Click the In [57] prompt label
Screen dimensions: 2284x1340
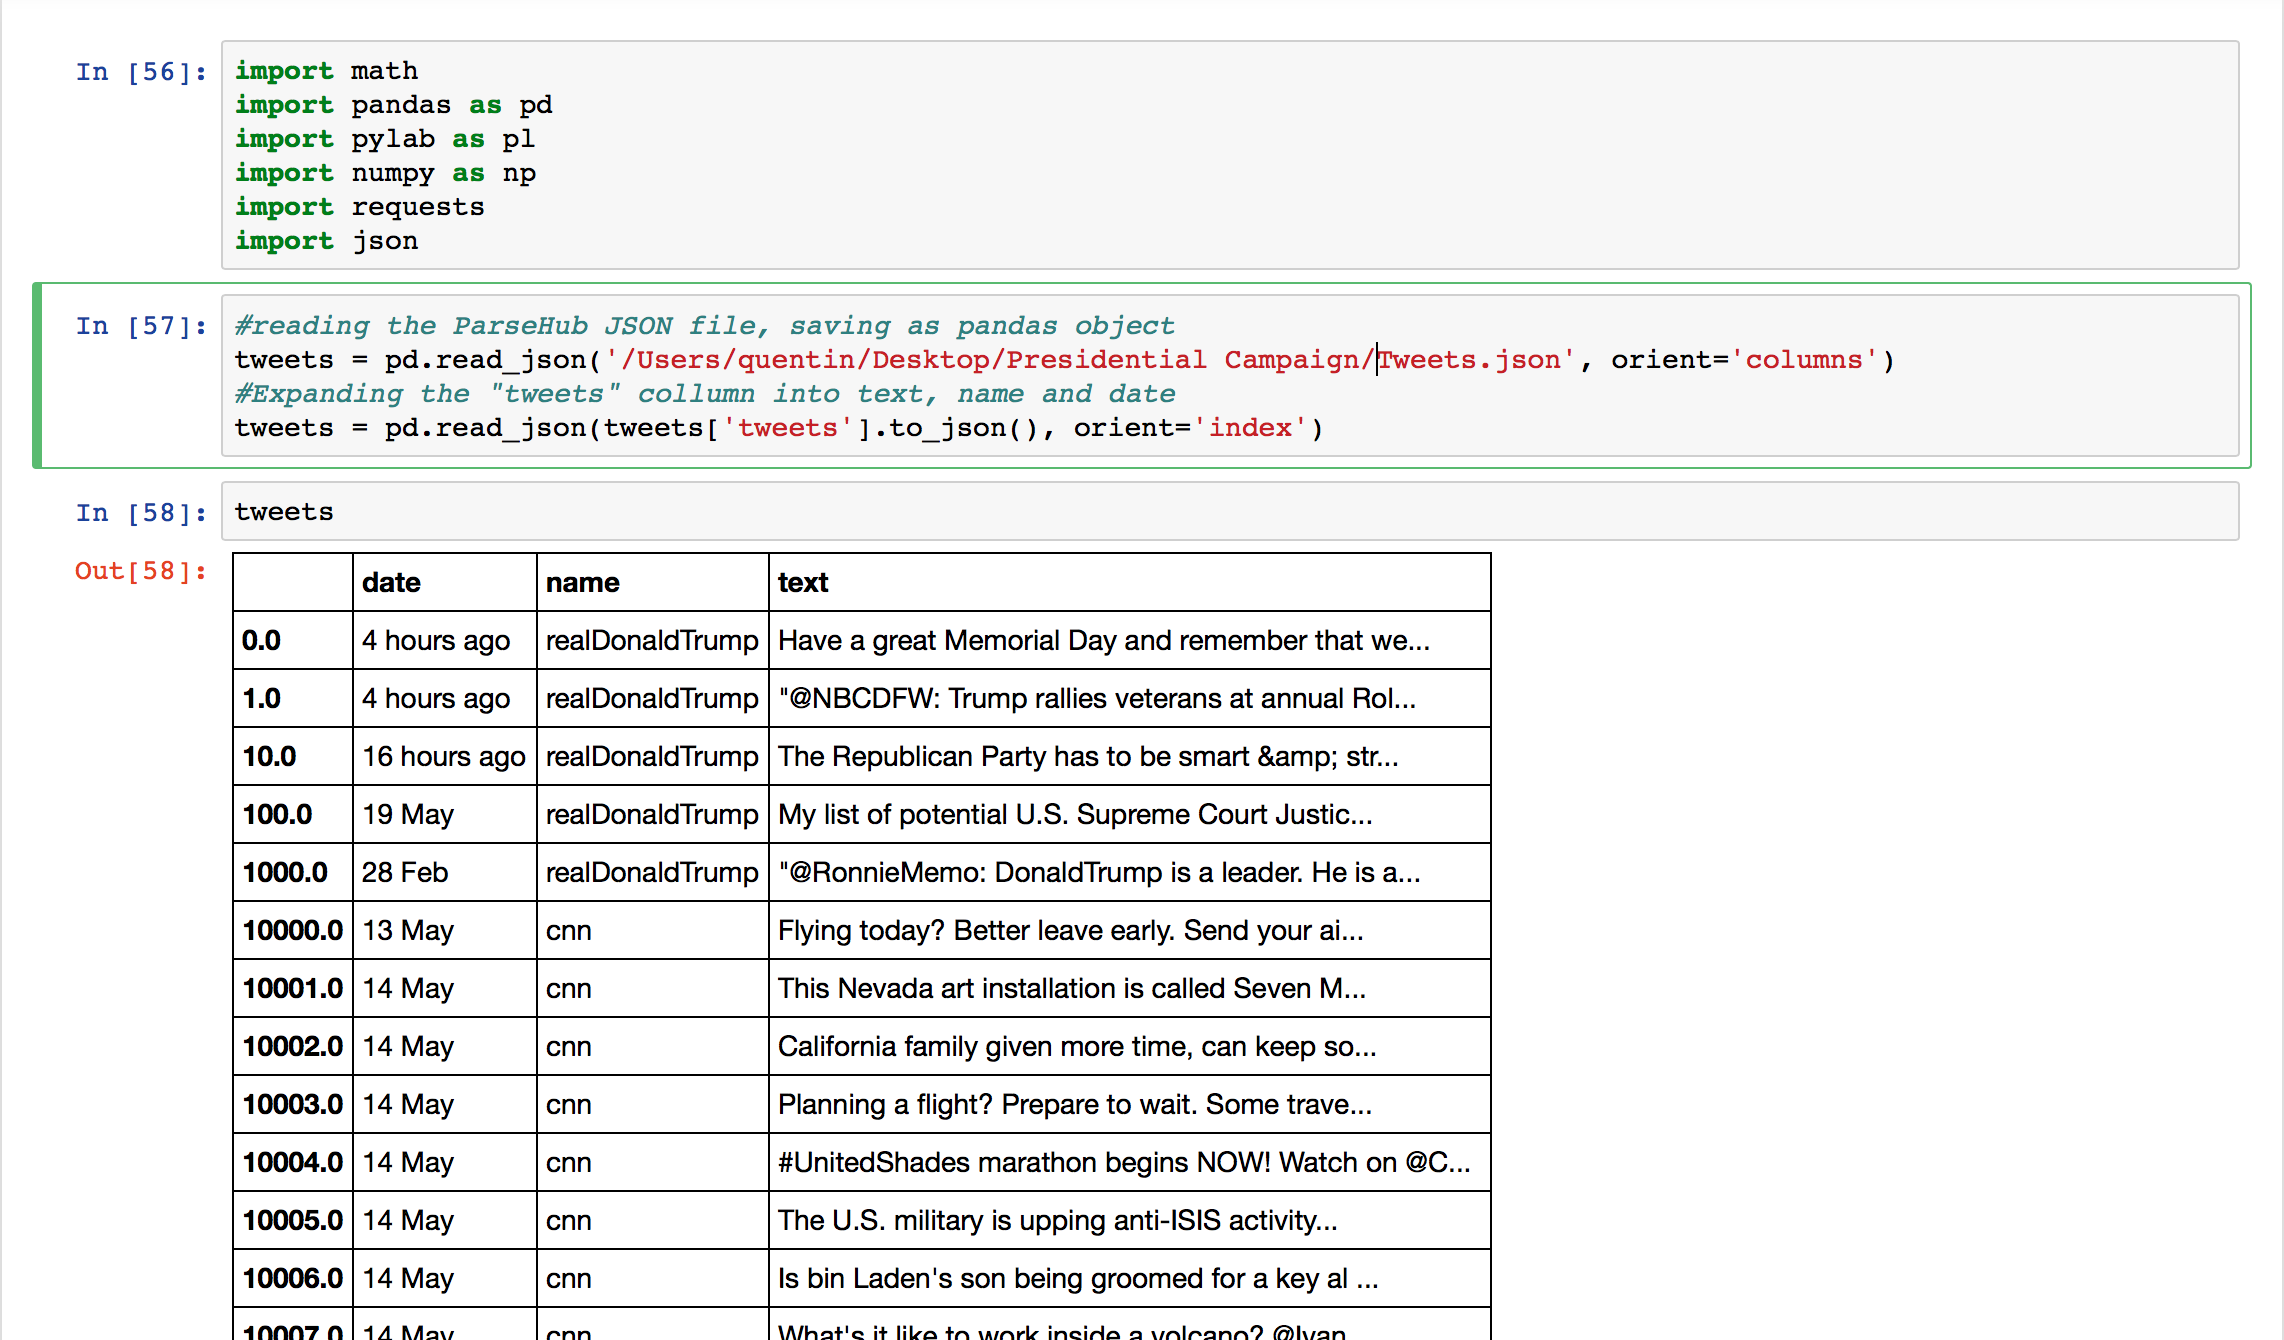point(141,326)
